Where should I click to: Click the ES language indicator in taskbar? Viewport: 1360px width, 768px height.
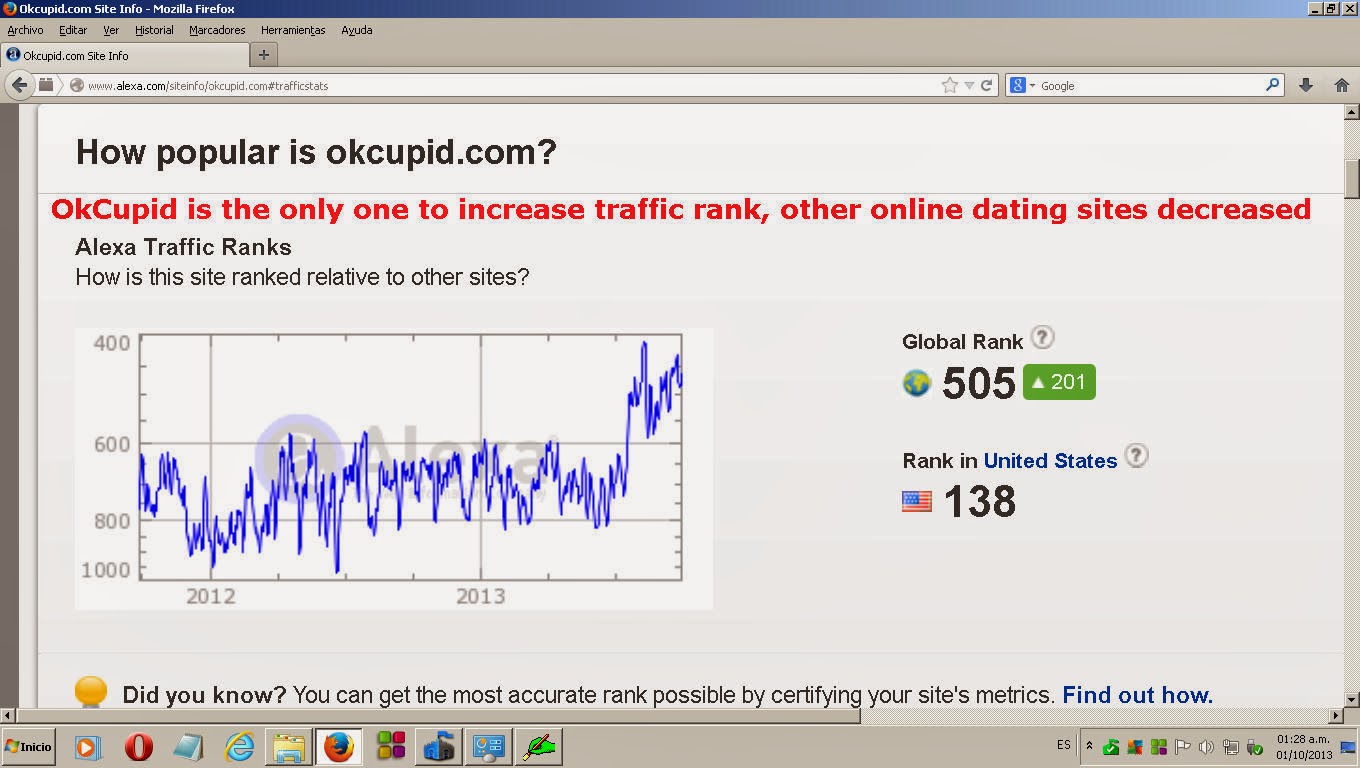click(x=1063, y=746)
